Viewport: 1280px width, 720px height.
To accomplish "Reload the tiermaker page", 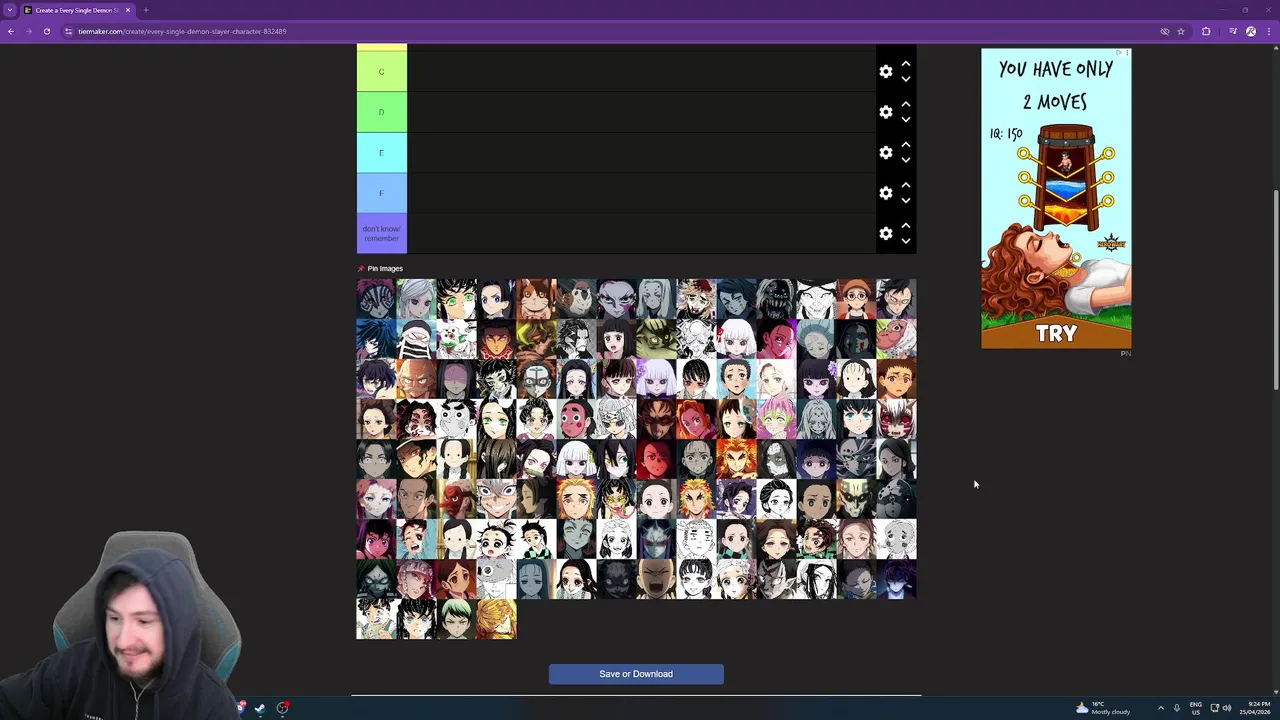I will pos(47,31).
